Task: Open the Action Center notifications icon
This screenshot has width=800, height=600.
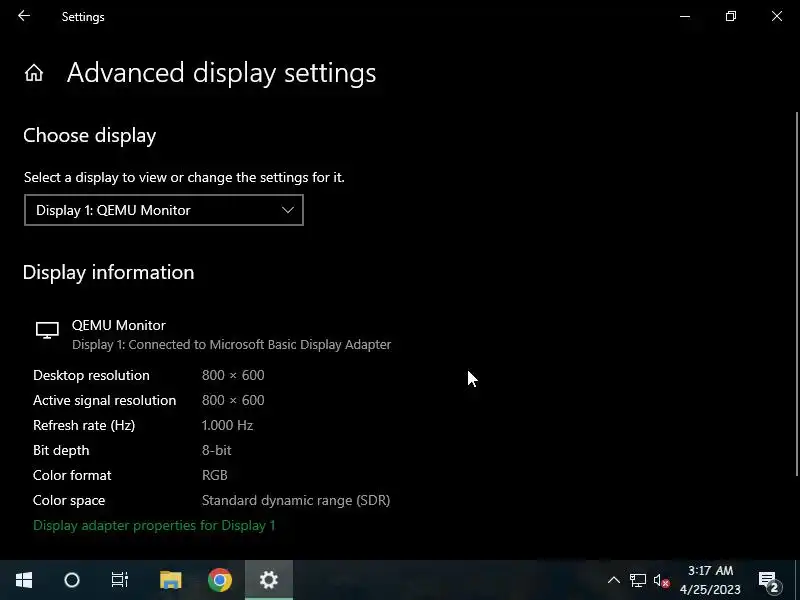Action: (x=769, y=581)
